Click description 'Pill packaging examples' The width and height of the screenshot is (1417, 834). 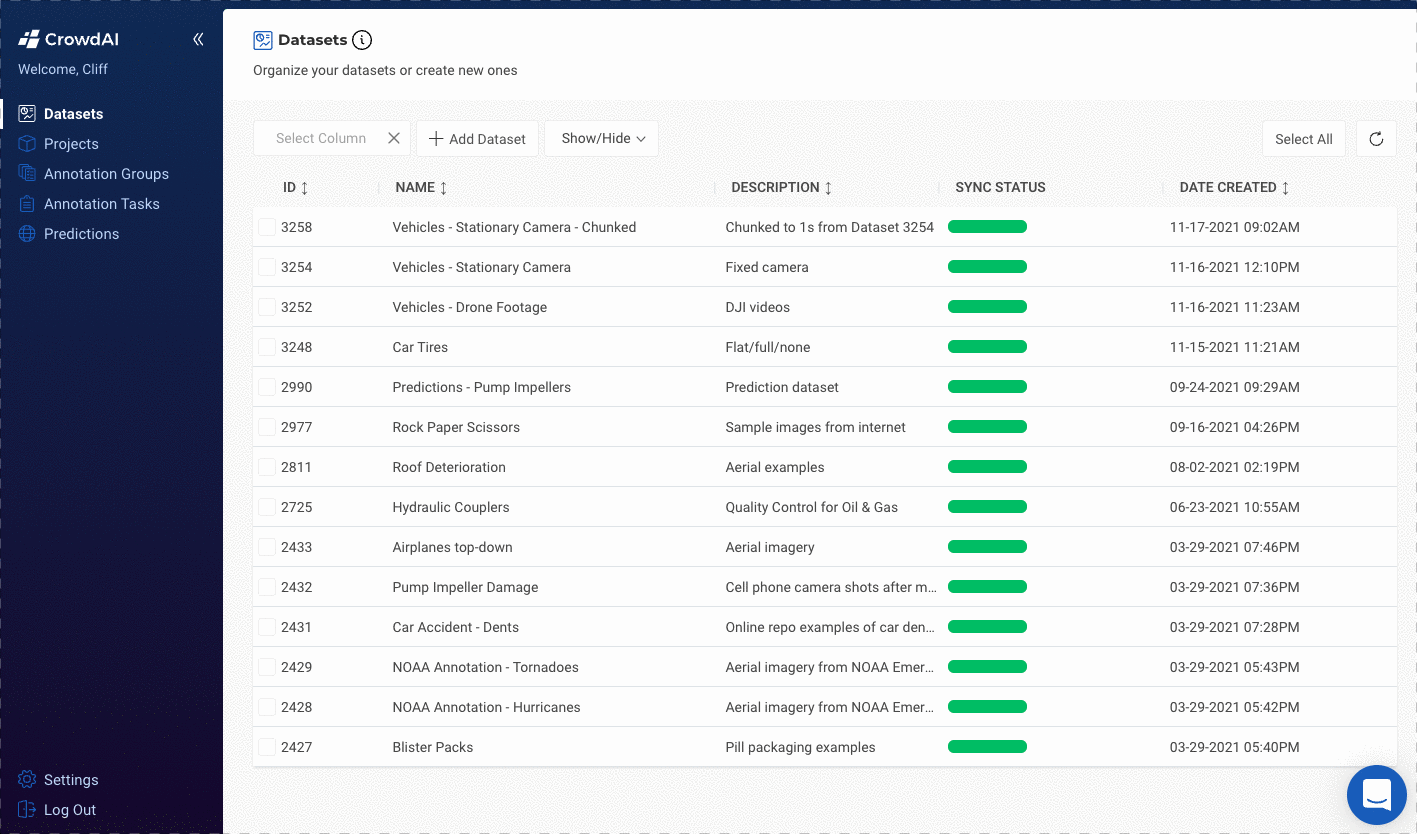coord(800,747)
